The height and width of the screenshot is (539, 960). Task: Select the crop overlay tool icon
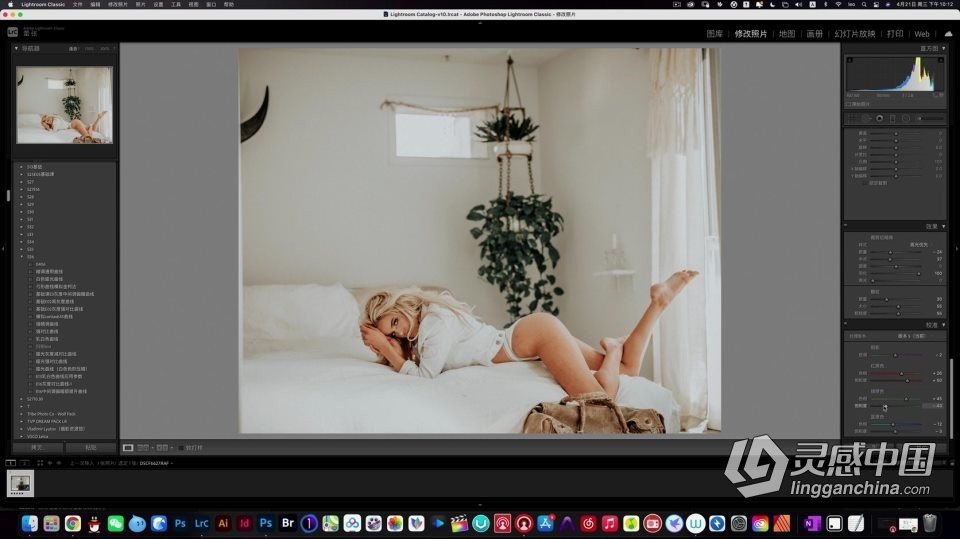[853, 118]
